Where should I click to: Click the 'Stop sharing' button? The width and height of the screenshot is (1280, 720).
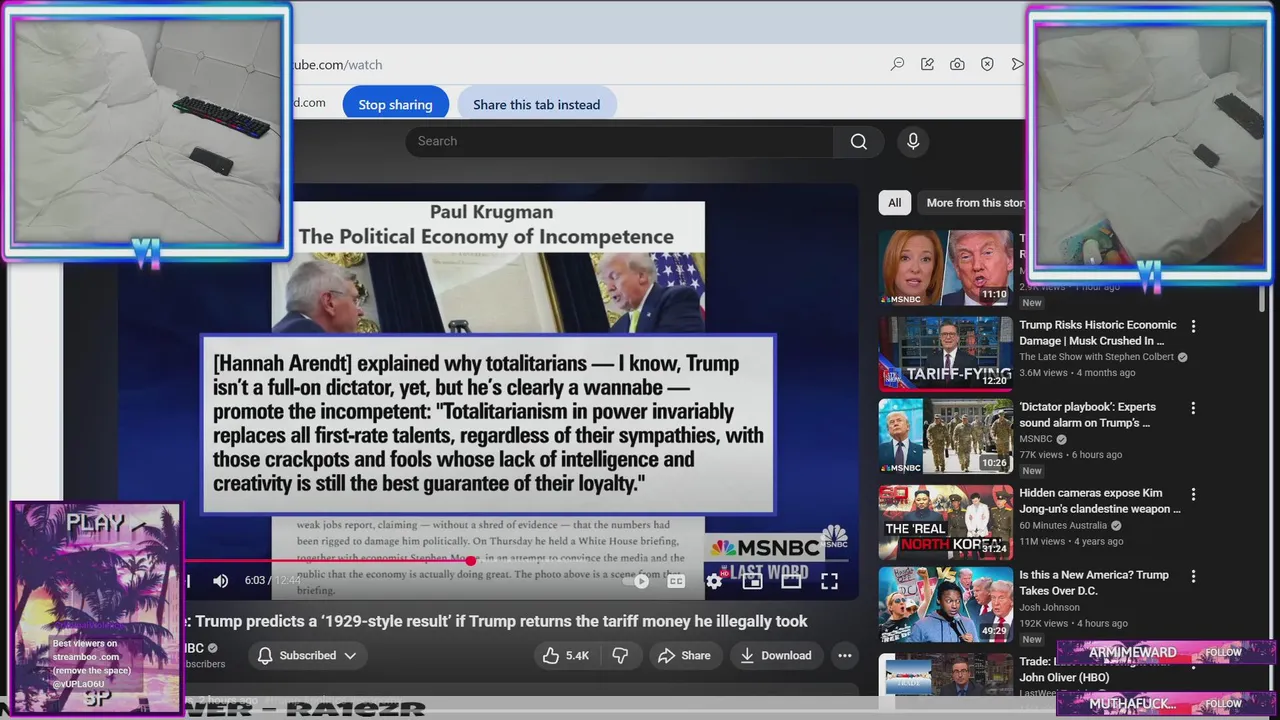click(x=396, y=104)
